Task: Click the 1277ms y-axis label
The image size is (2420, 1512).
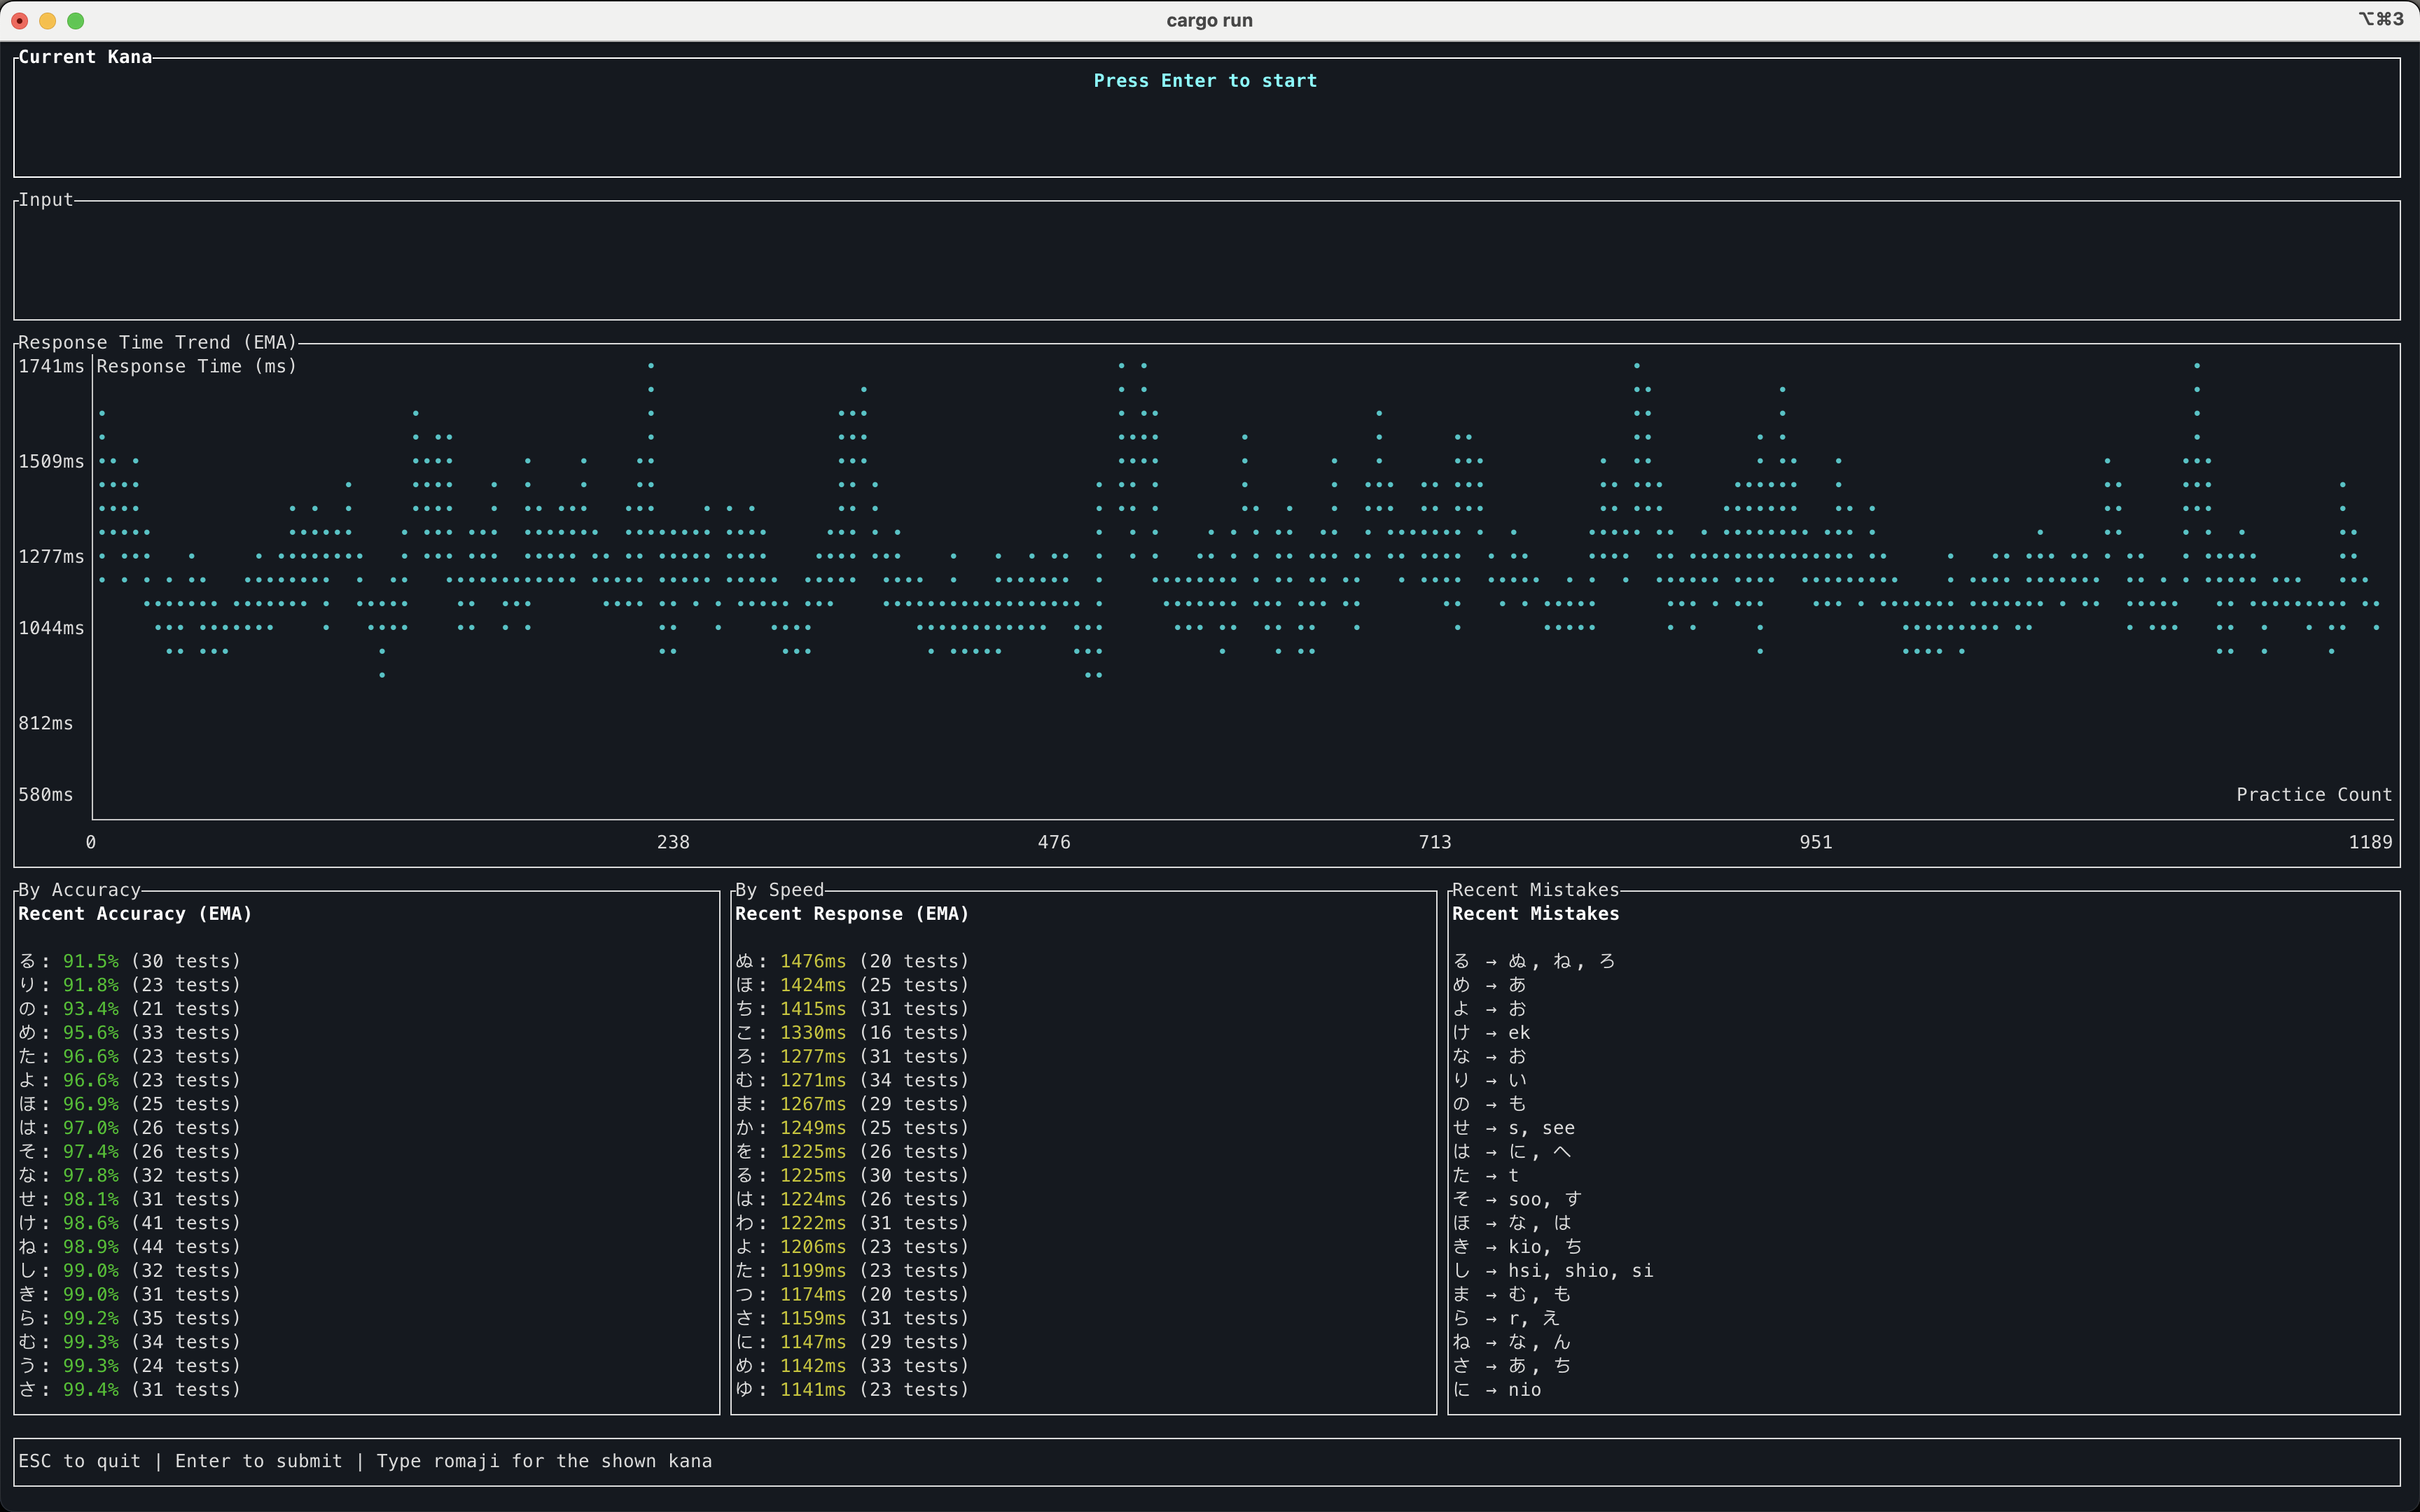Action: (x=51, y=556)
